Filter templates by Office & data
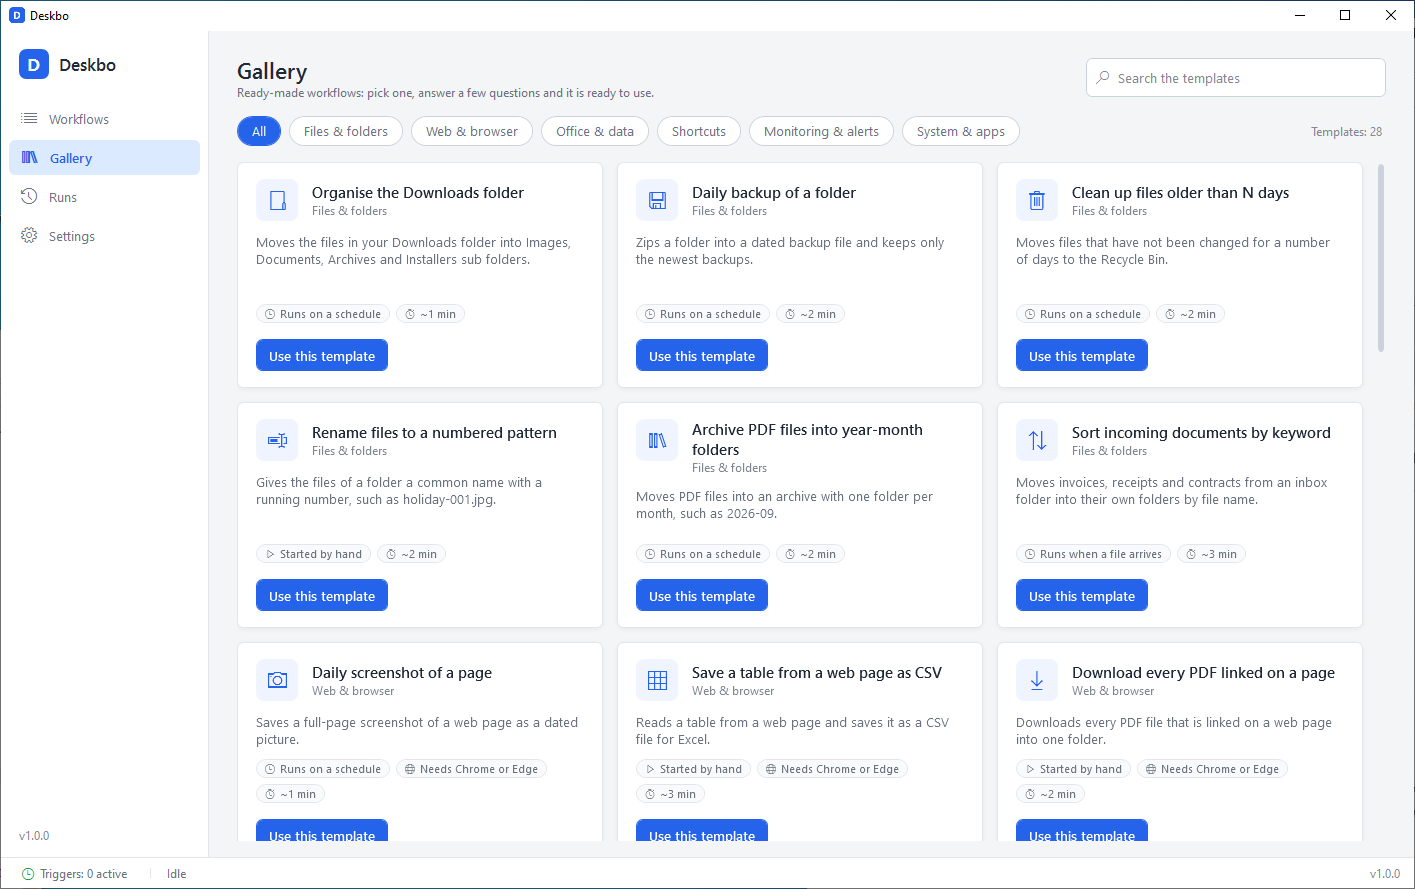 tap(595, 131)
